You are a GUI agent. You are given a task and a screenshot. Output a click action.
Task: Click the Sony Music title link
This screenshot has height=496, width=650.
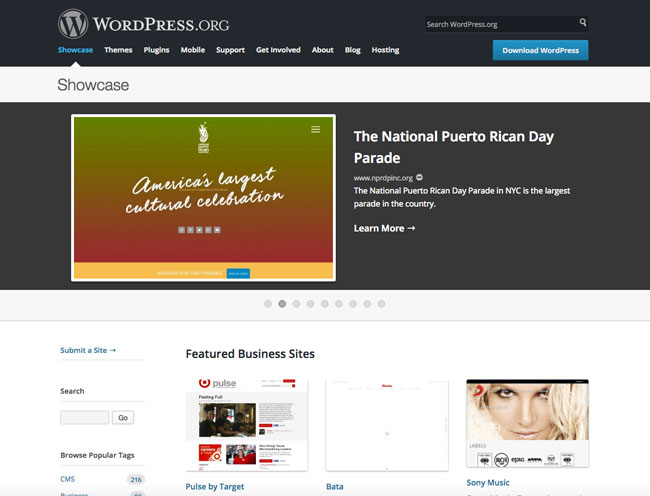coord(488,483)
